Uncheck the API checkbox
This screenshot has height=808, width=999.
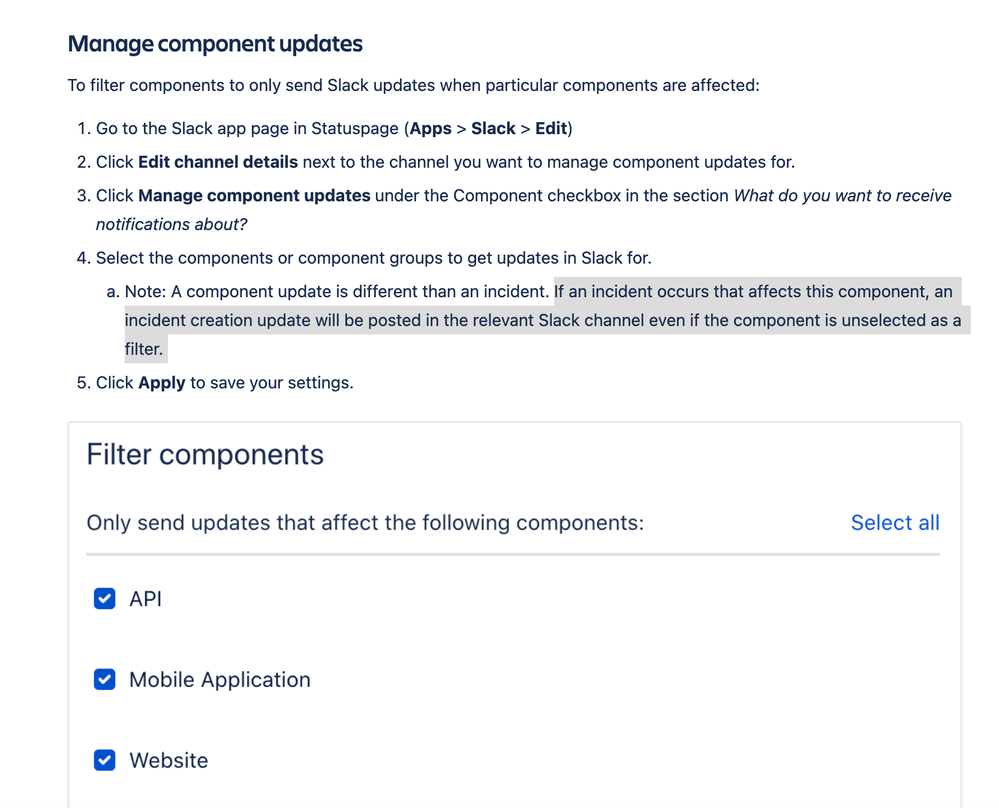point(105,599)
